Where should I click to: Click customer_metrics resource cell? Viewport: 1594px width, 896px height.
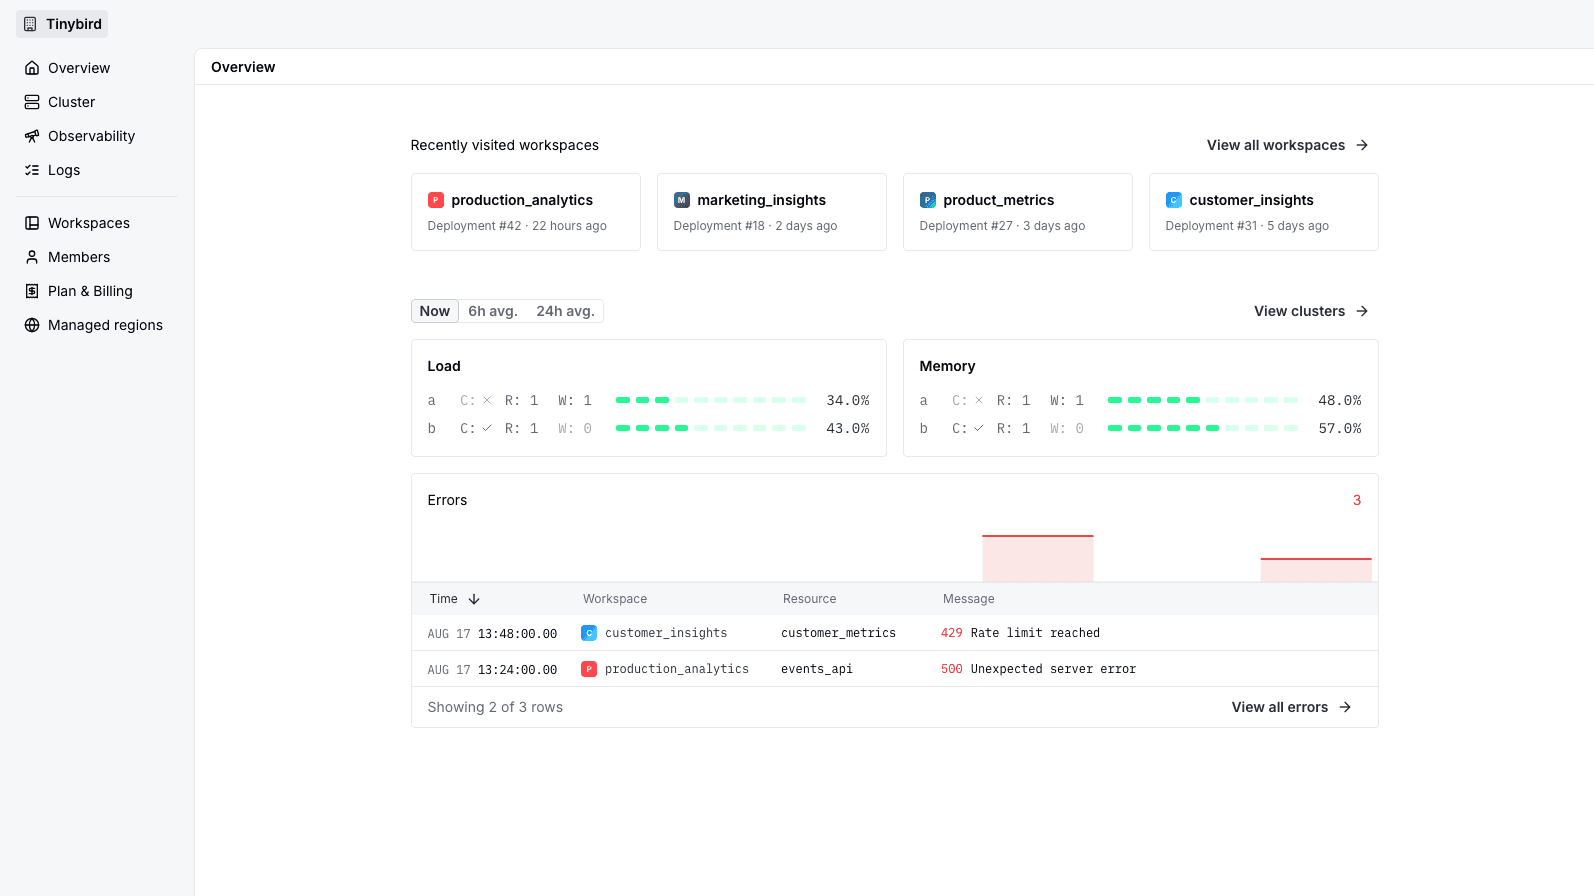pos(839,633)
